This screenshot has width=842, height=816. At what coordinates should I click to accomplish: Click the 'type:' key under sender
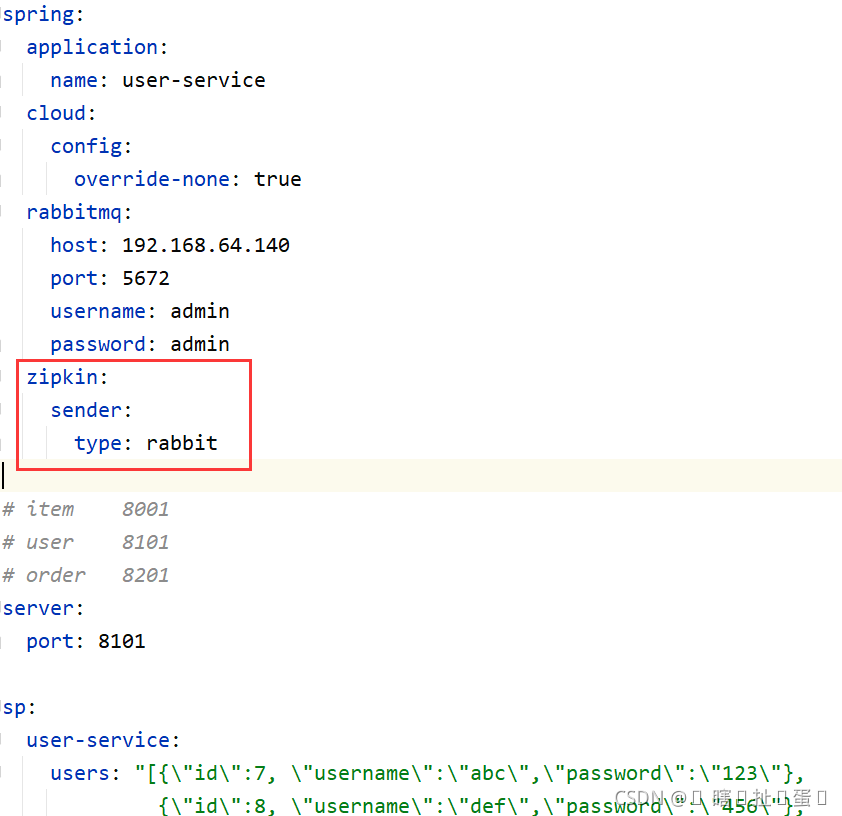click(x=103, y=443)
